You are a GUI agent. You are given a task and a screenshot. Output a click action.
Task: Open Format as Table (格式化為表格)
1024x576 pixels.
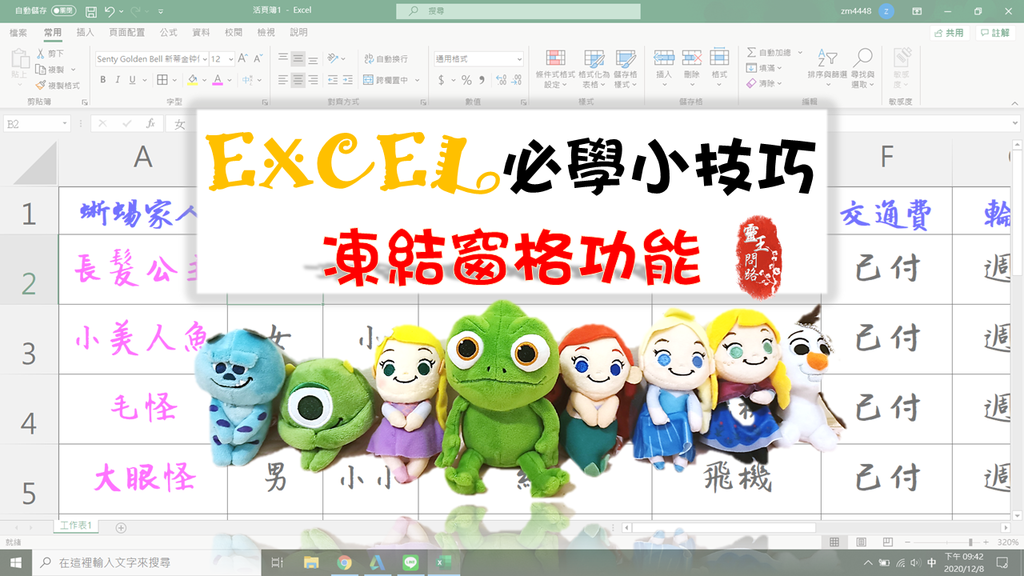pos(594,69)
